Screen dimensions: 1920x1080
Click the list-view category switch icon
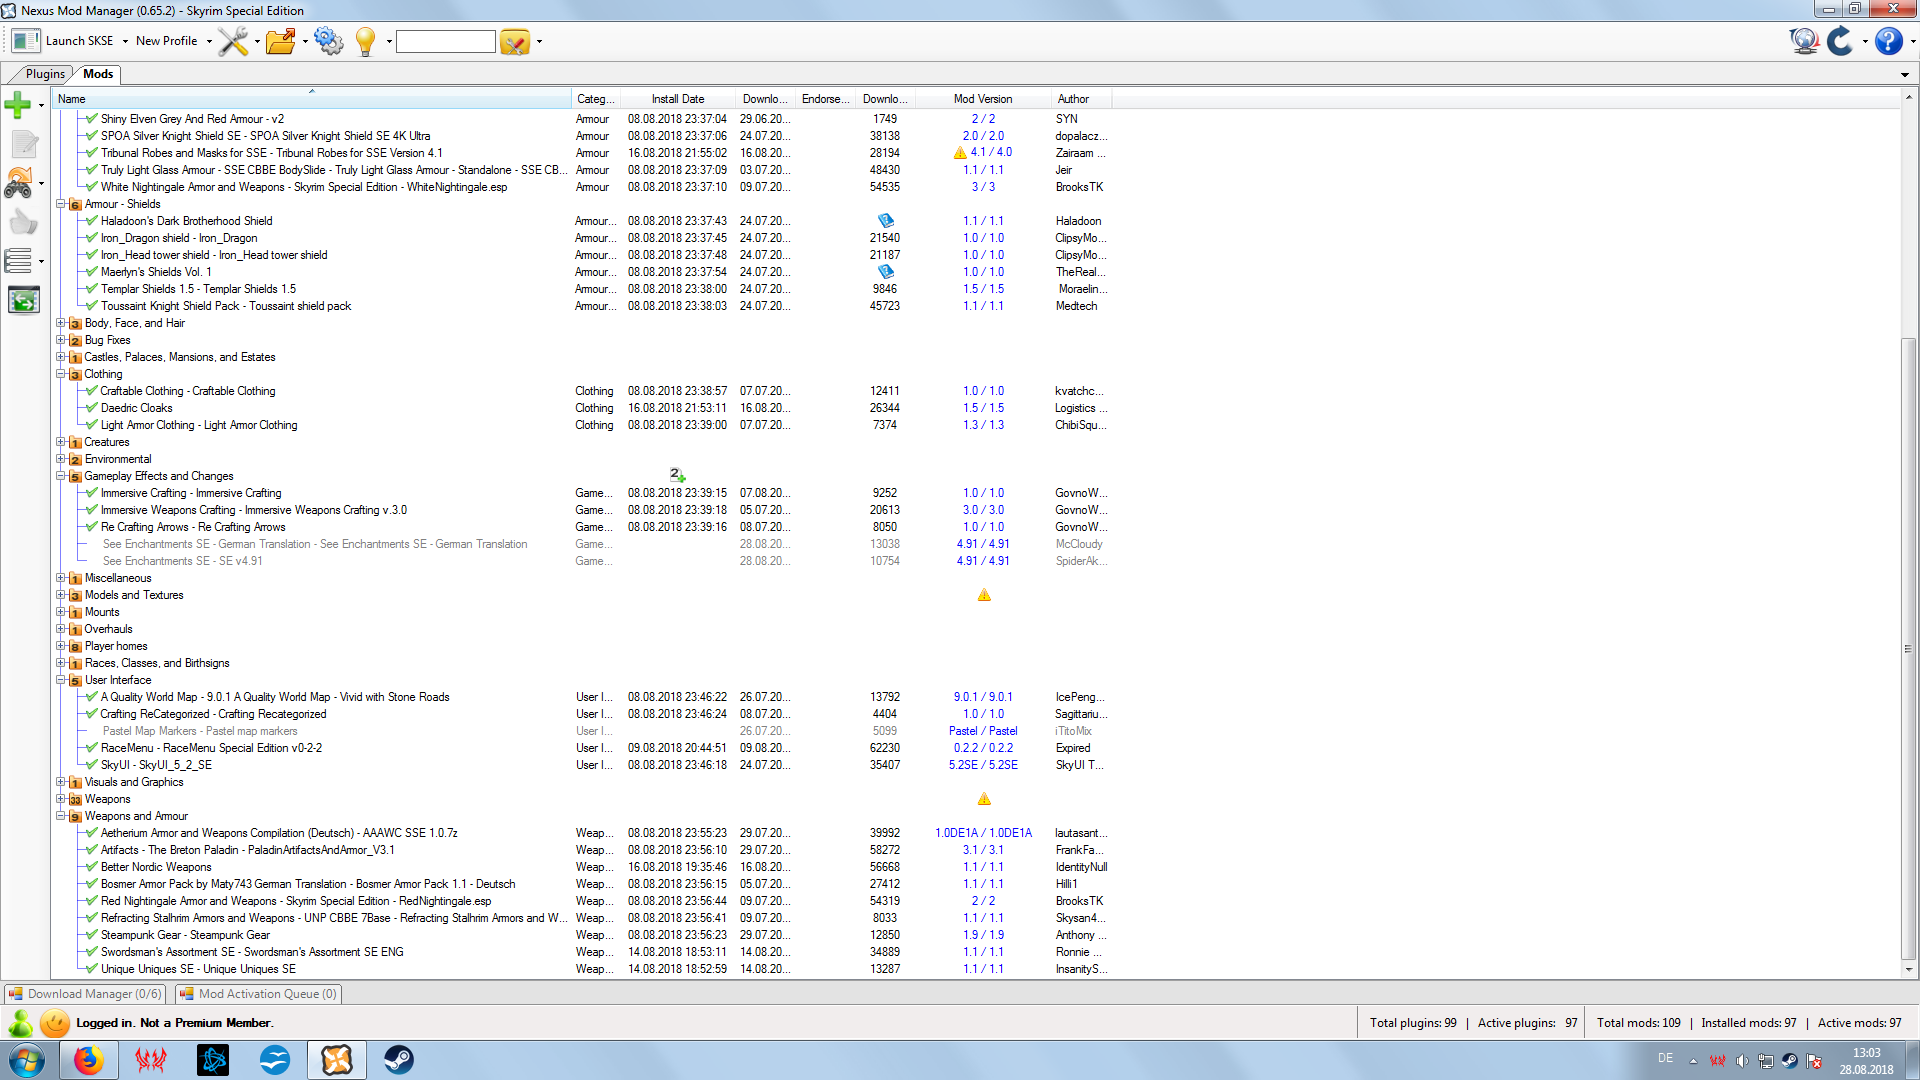[x=18, y=261]
